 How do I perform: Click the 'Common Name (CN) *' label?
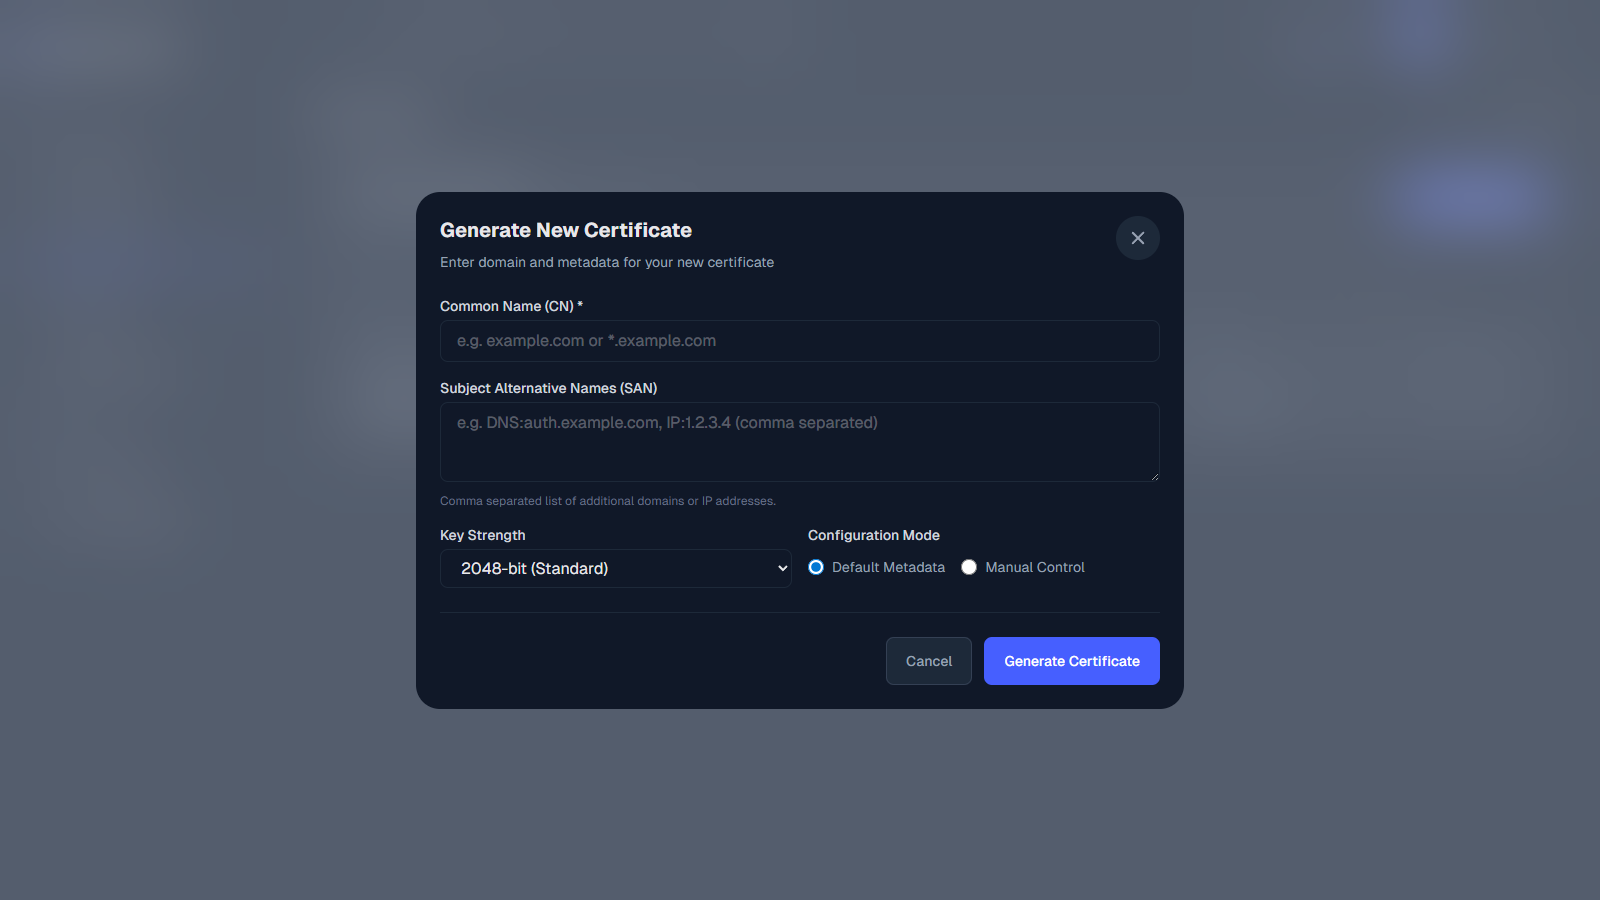point(511,306)
